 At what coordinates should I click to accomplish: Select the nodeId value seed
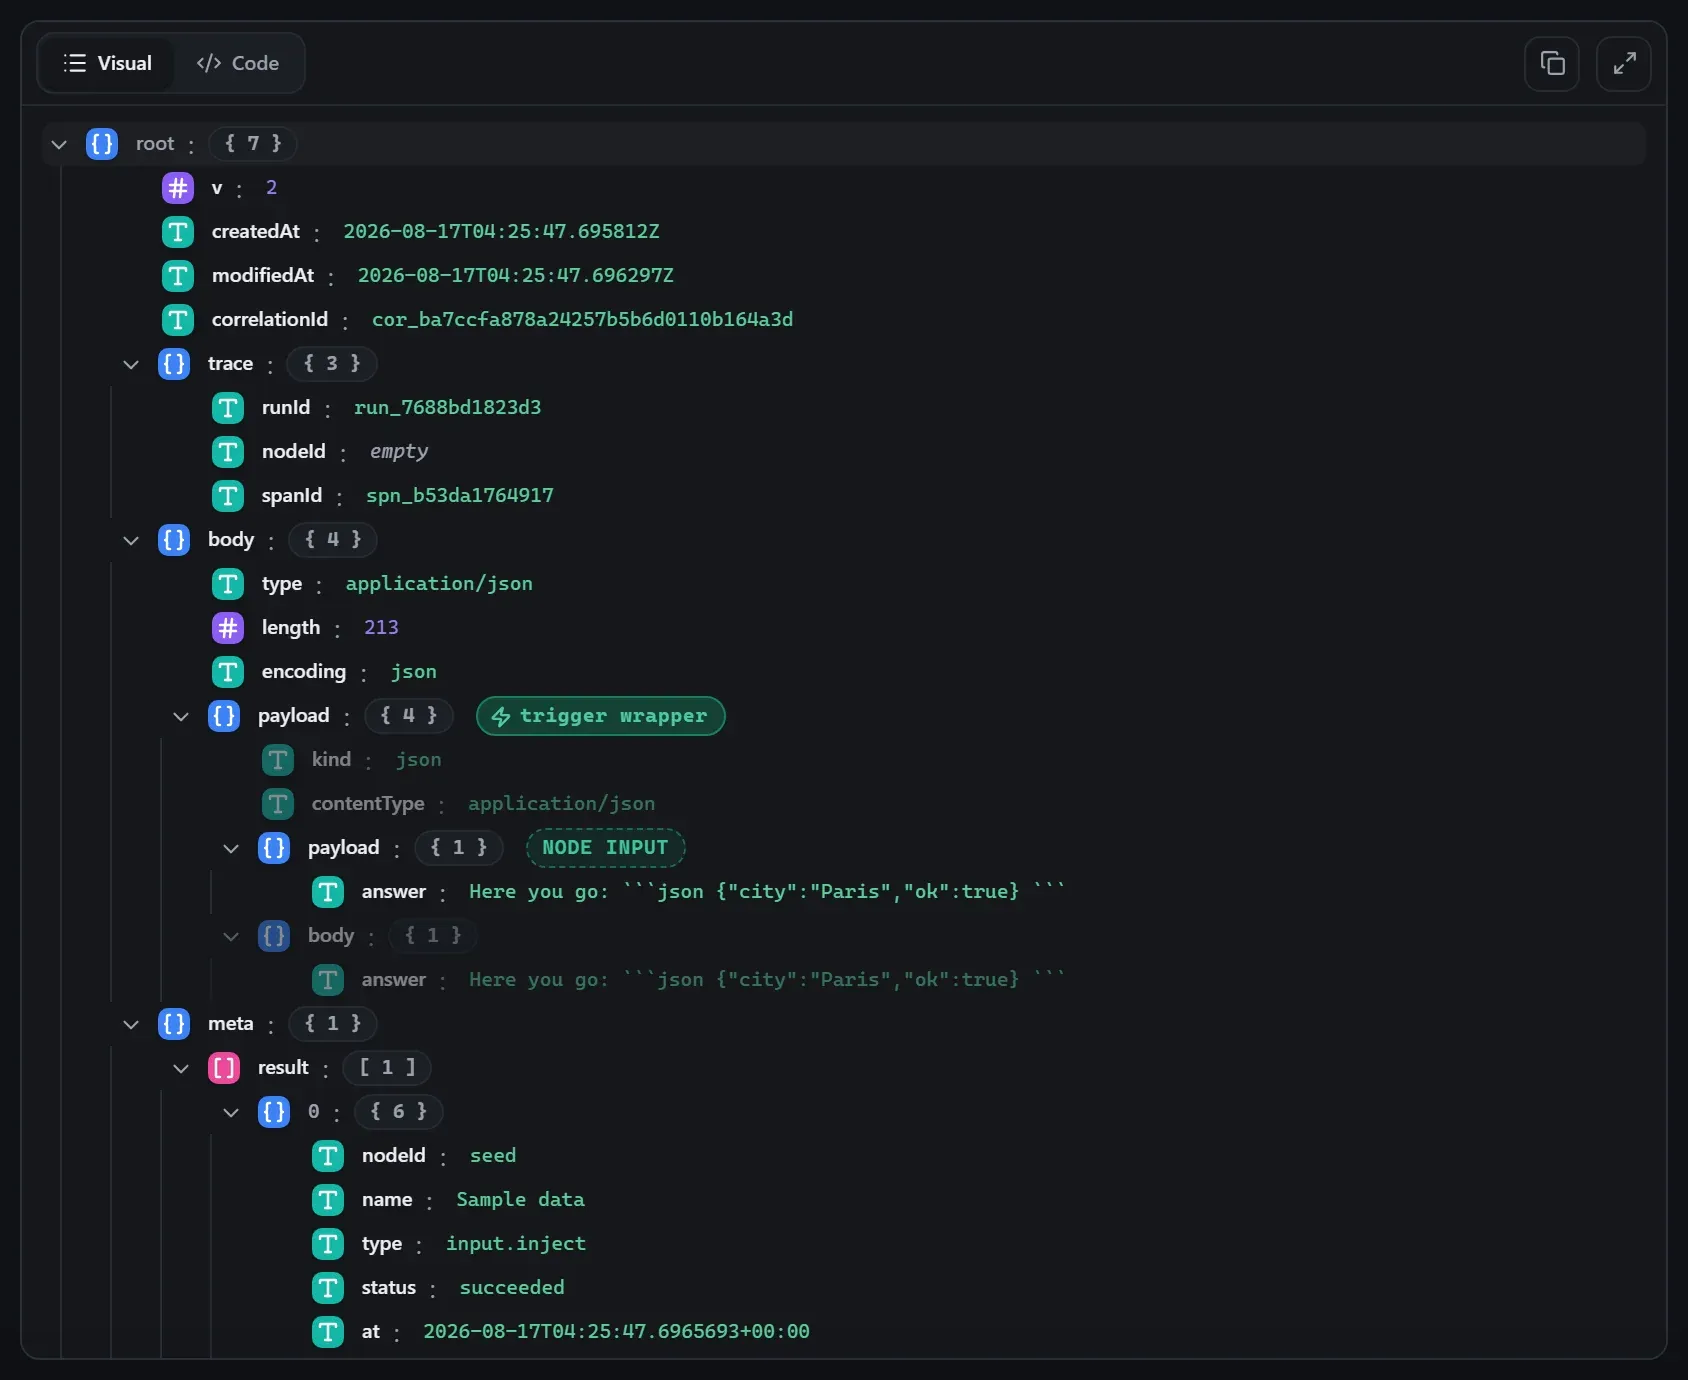[493, 1156]
